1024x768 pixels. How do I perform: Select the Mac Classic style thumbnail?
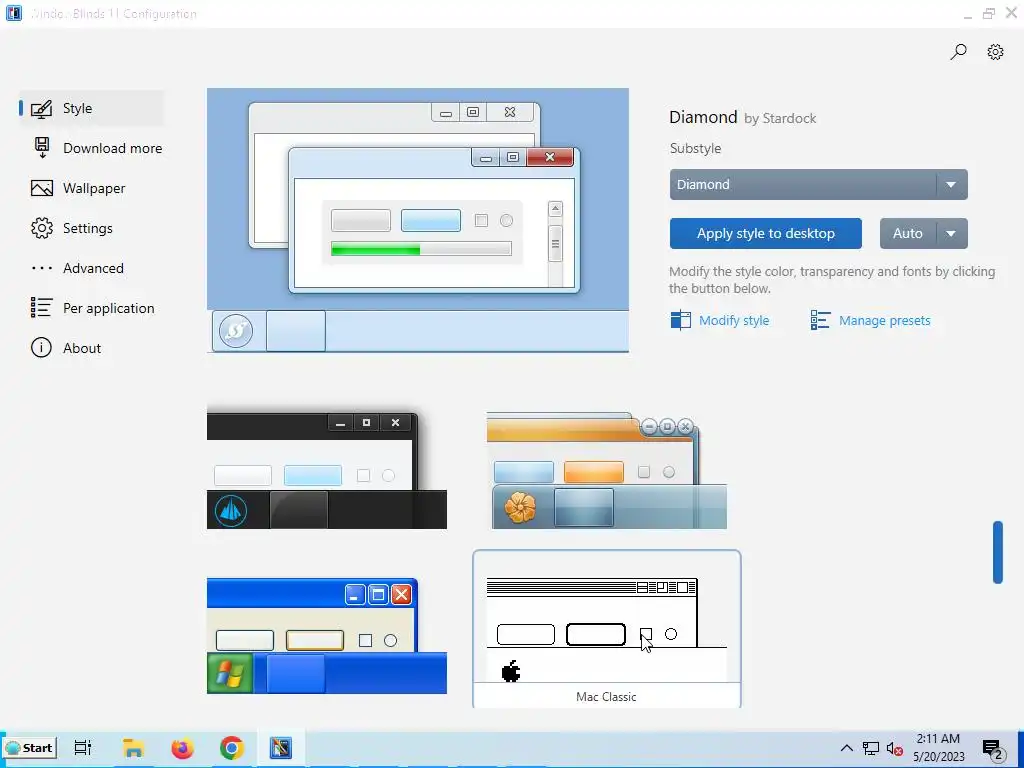click(x=607, y=630)
